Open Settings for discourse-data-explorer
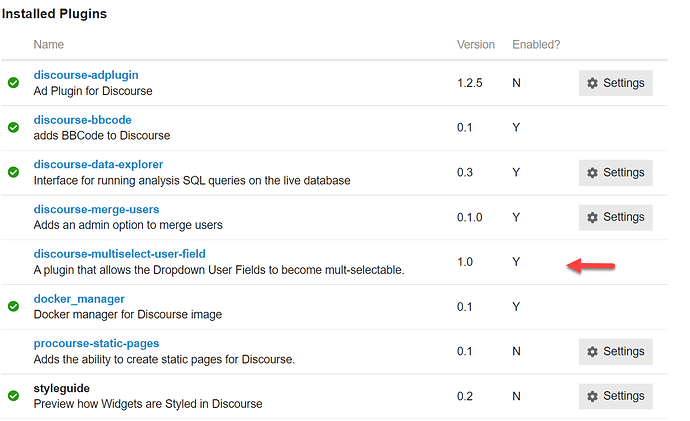The image size is (690, 421). click(x=615, y=172)
